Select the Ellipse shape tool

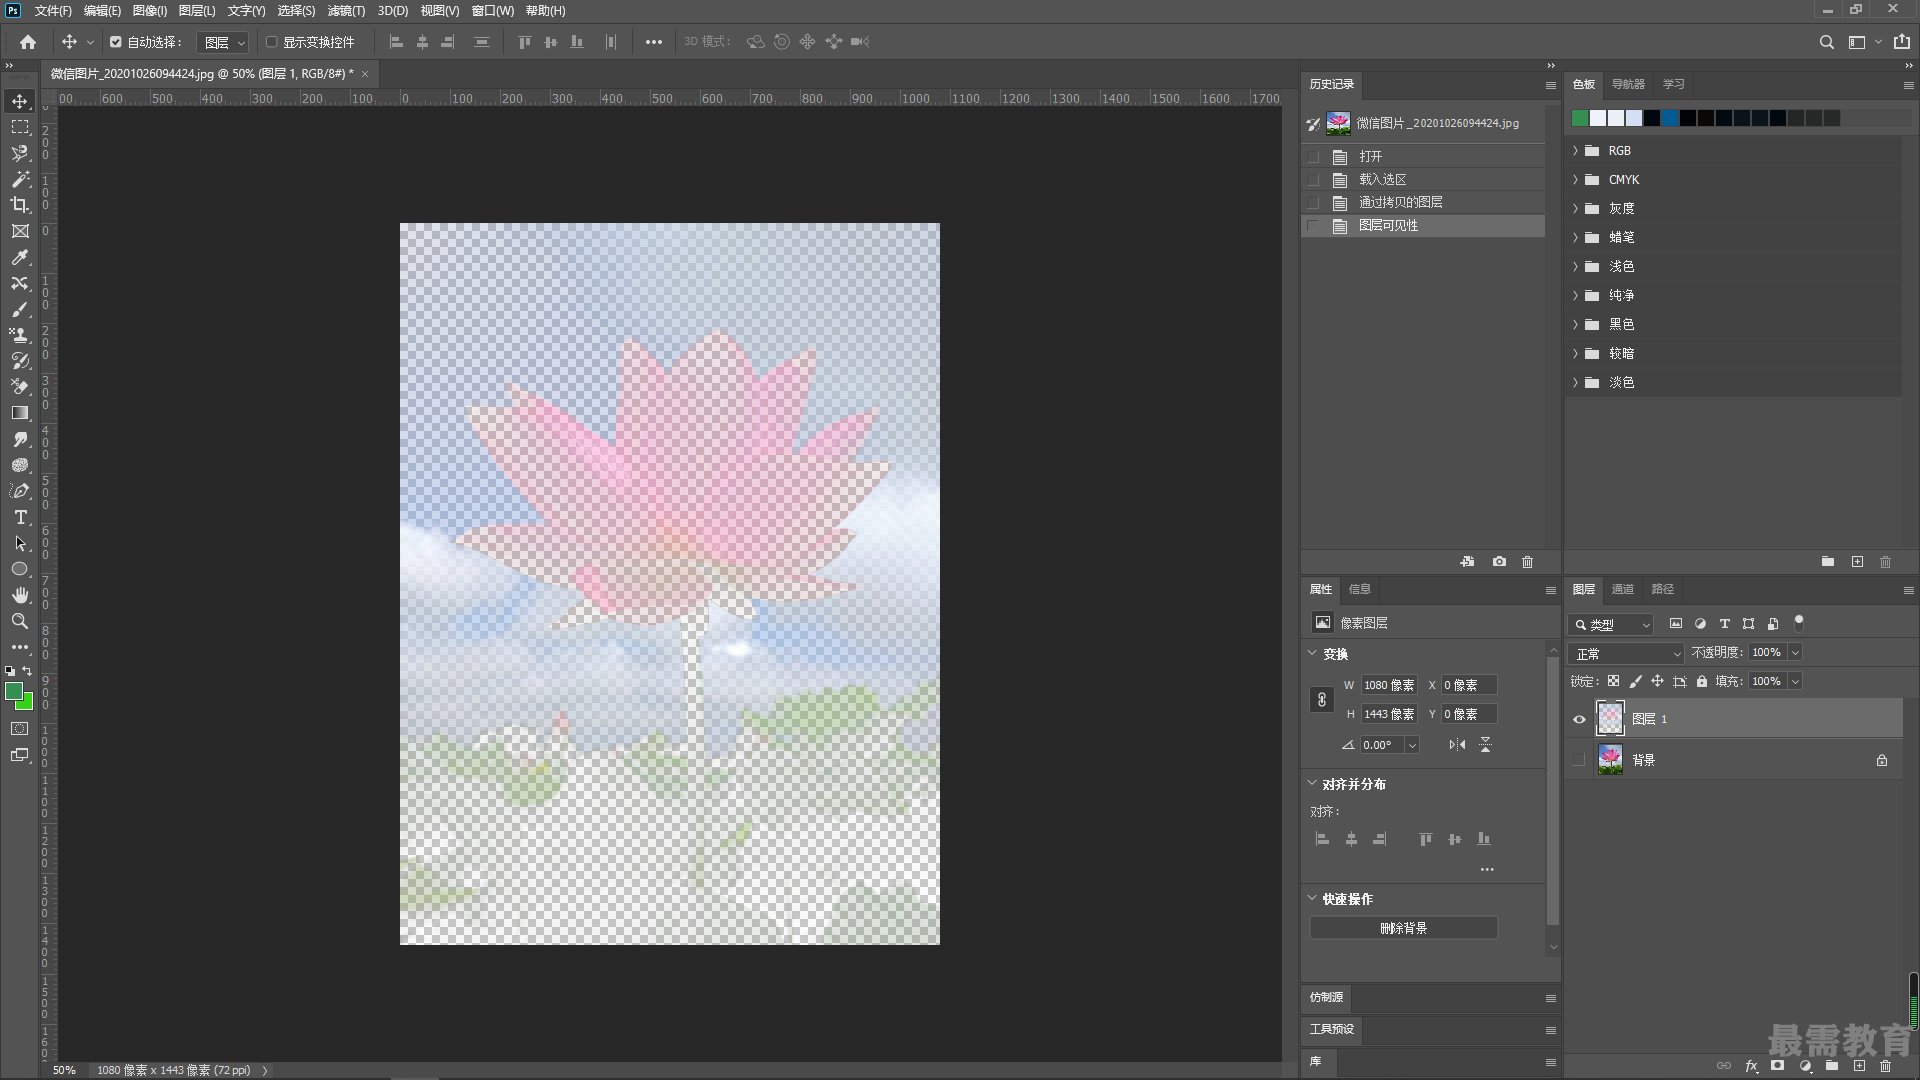click(20, 569)
